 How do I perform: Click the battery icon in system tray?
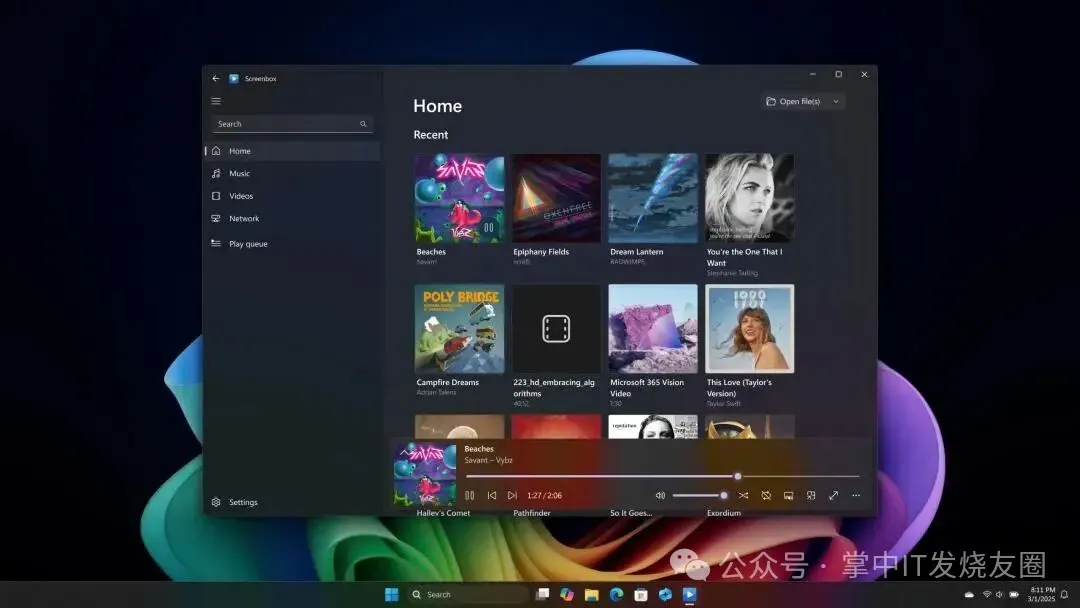tap(1014, 594)
